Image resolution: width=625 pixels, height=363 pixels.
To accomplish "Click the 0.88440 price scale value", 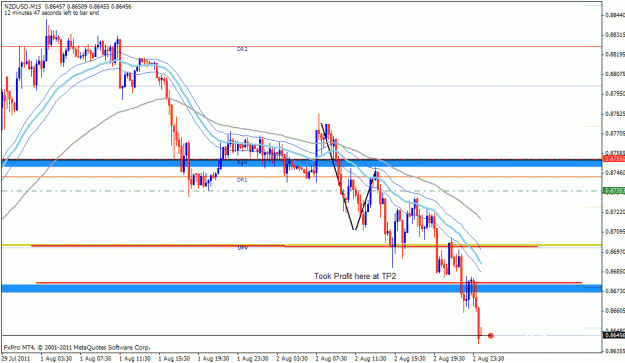I will (615, 15).
